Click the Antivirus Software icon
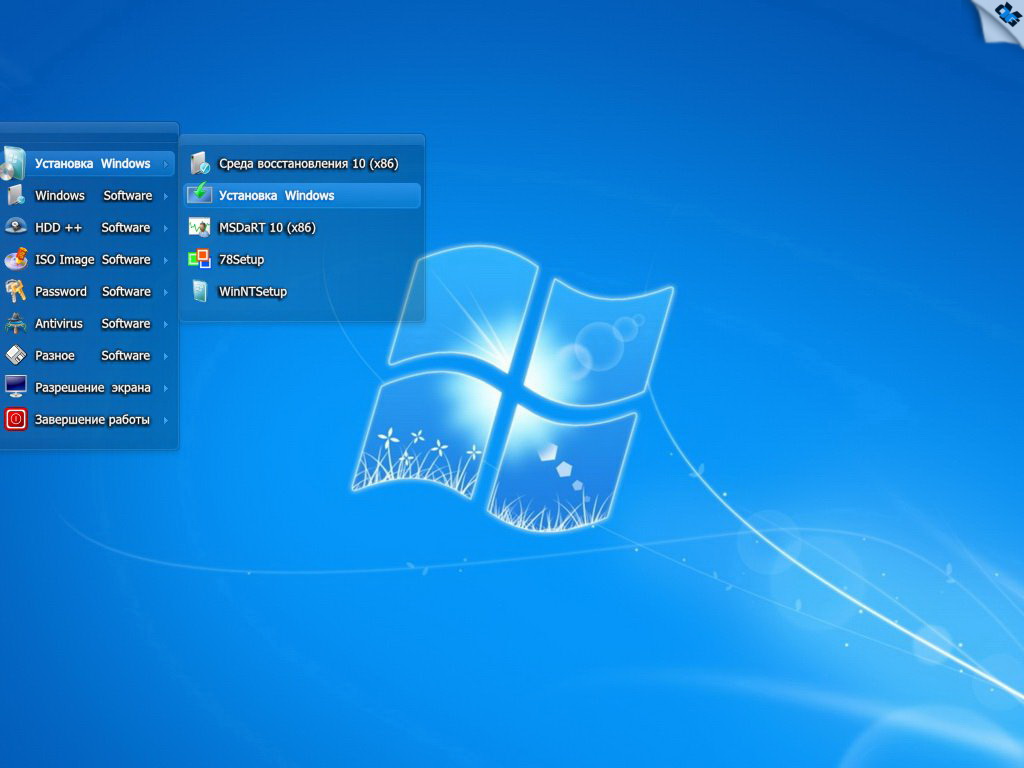Screen dimensions: 1024x768 tap(16, 323)
